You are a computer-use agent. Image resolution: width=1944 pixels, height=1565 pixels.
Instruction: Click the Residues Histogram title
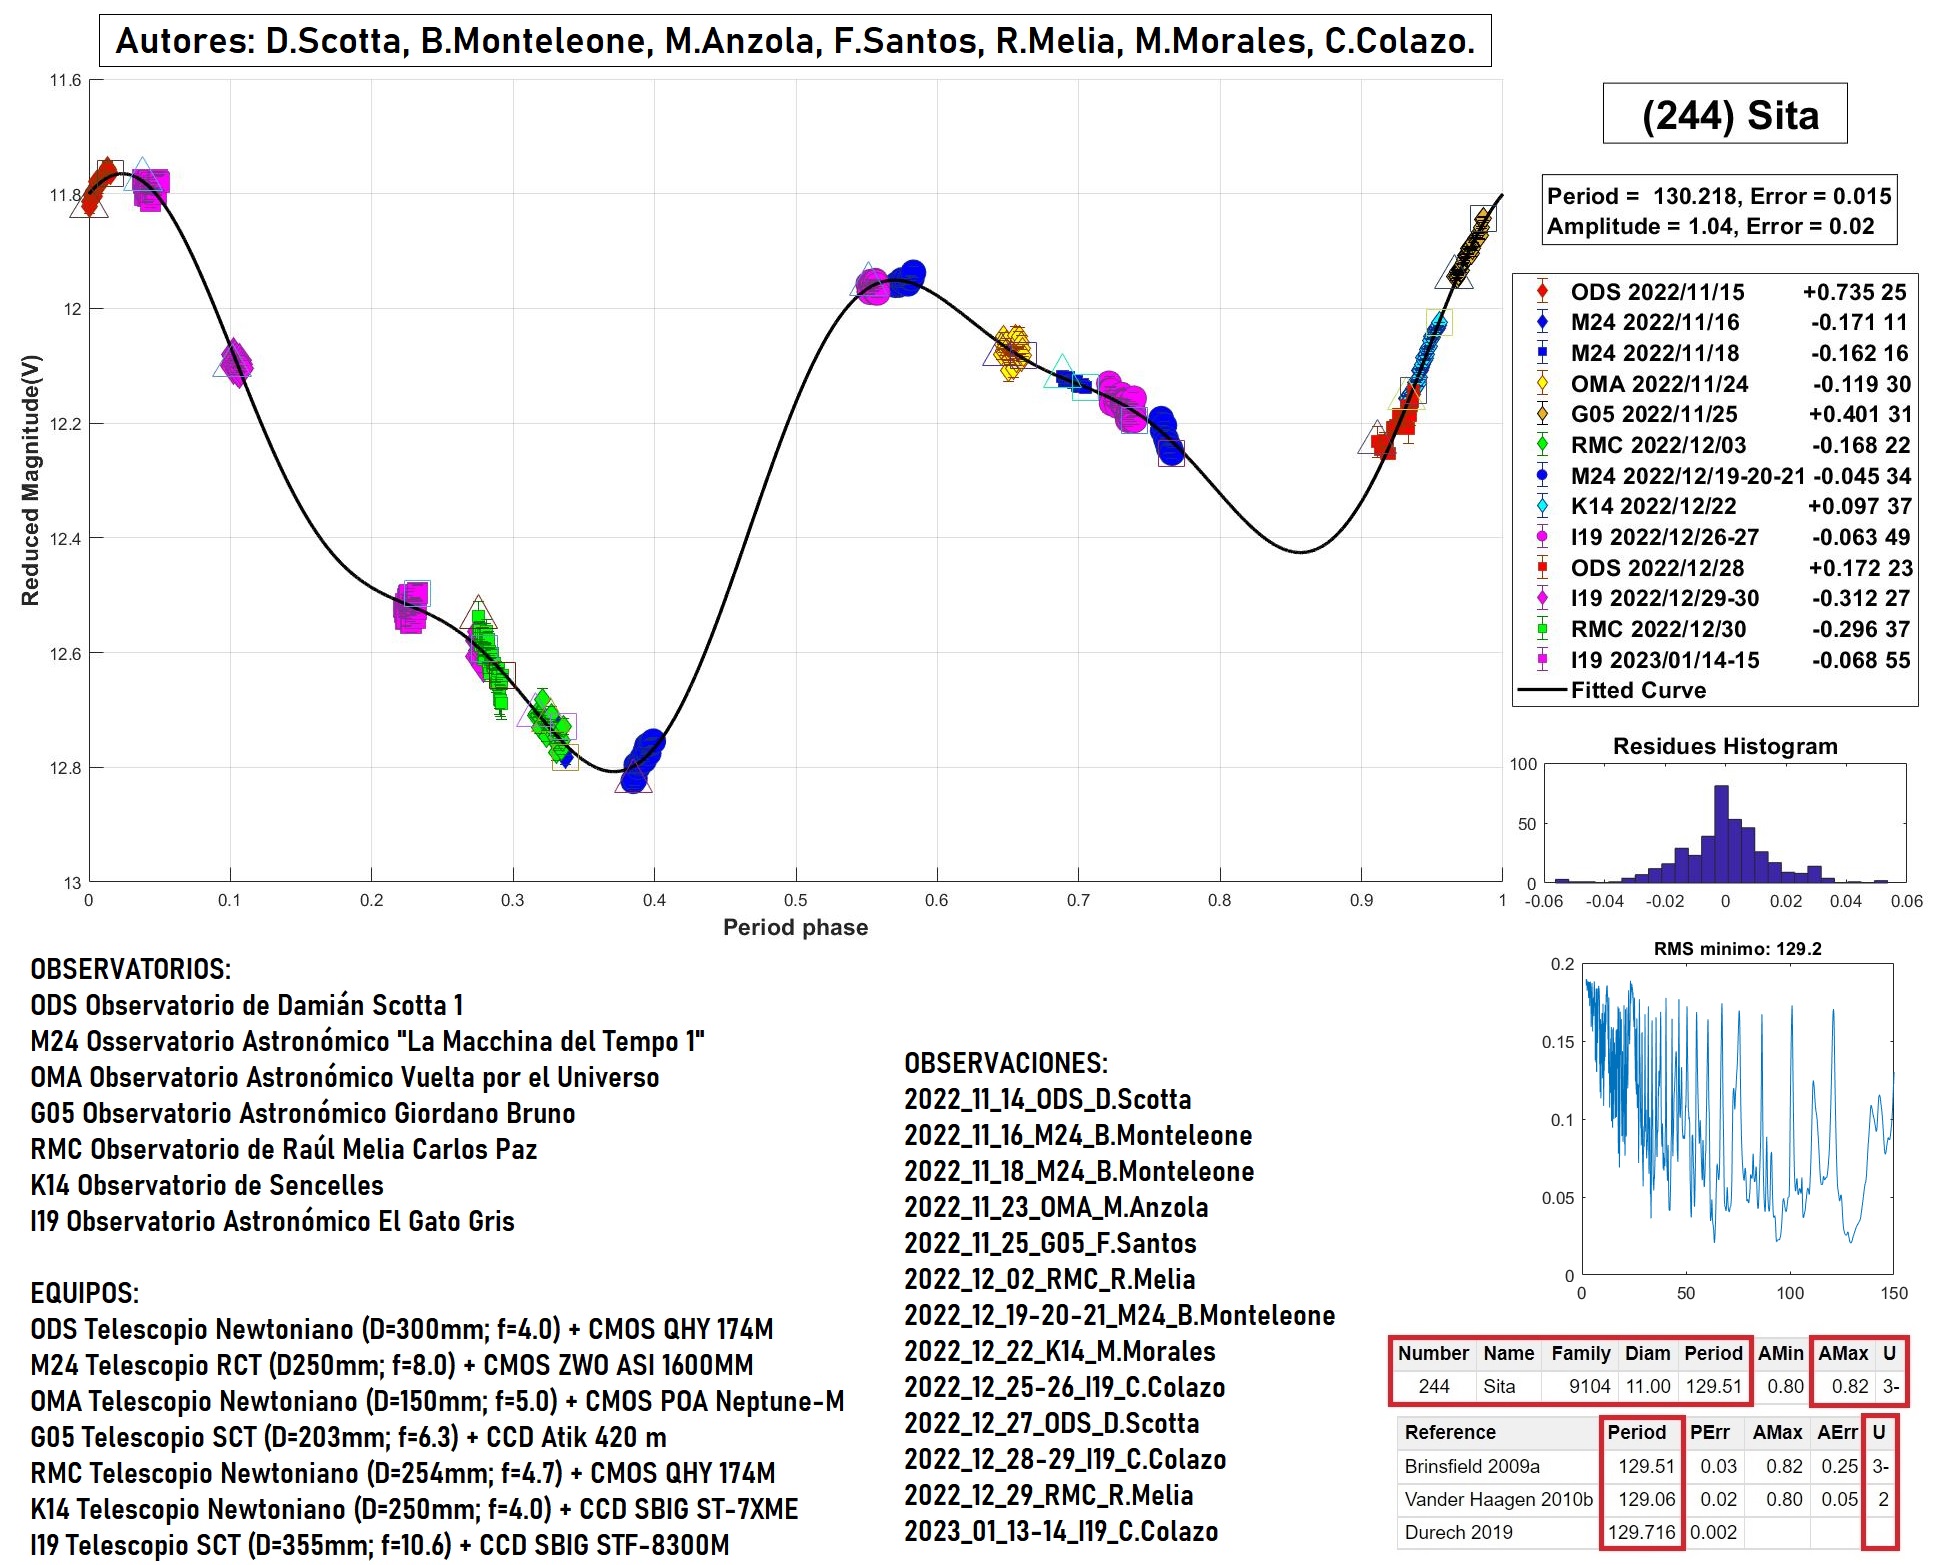1725,746
